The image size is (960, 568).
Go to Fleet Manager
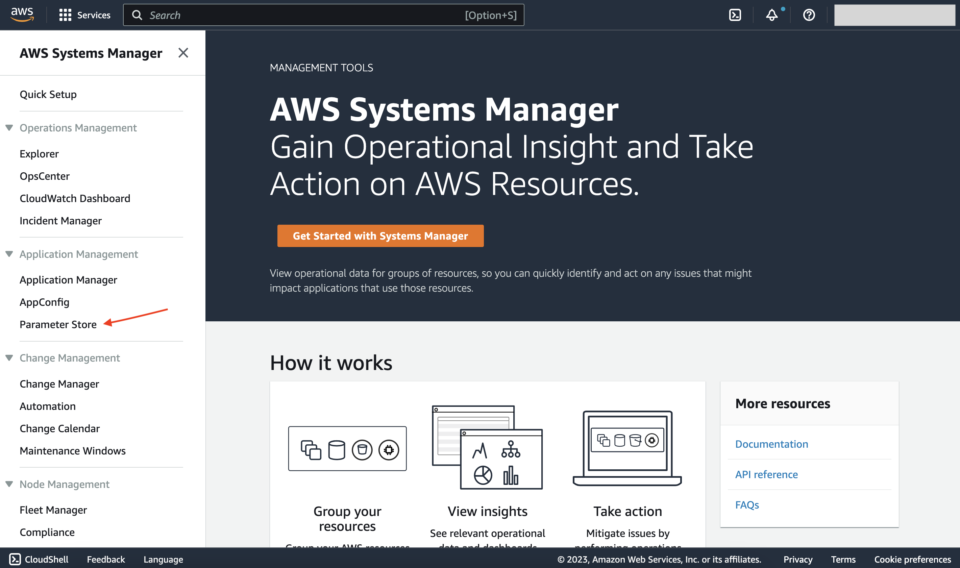pyautogui.click(x=53, y=510)
